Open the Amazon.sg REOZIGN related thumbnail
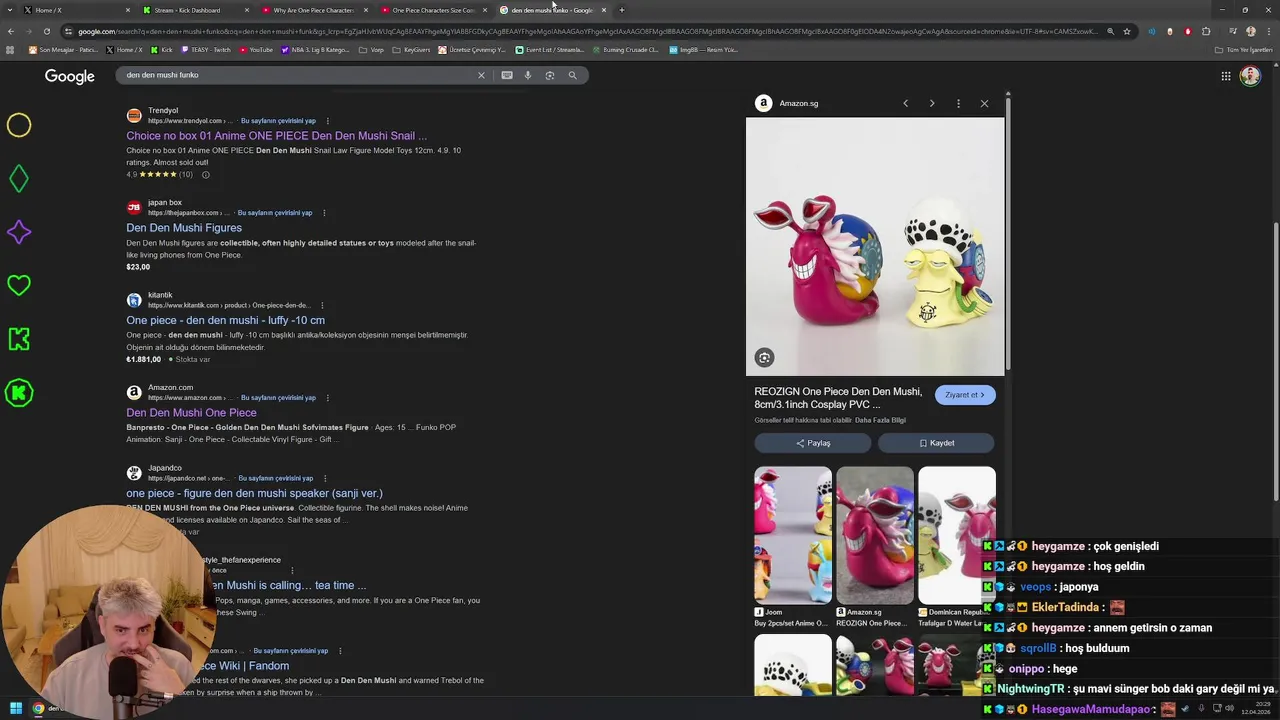The height and width of the screenshot is (720, 1280). click(875, 535)
